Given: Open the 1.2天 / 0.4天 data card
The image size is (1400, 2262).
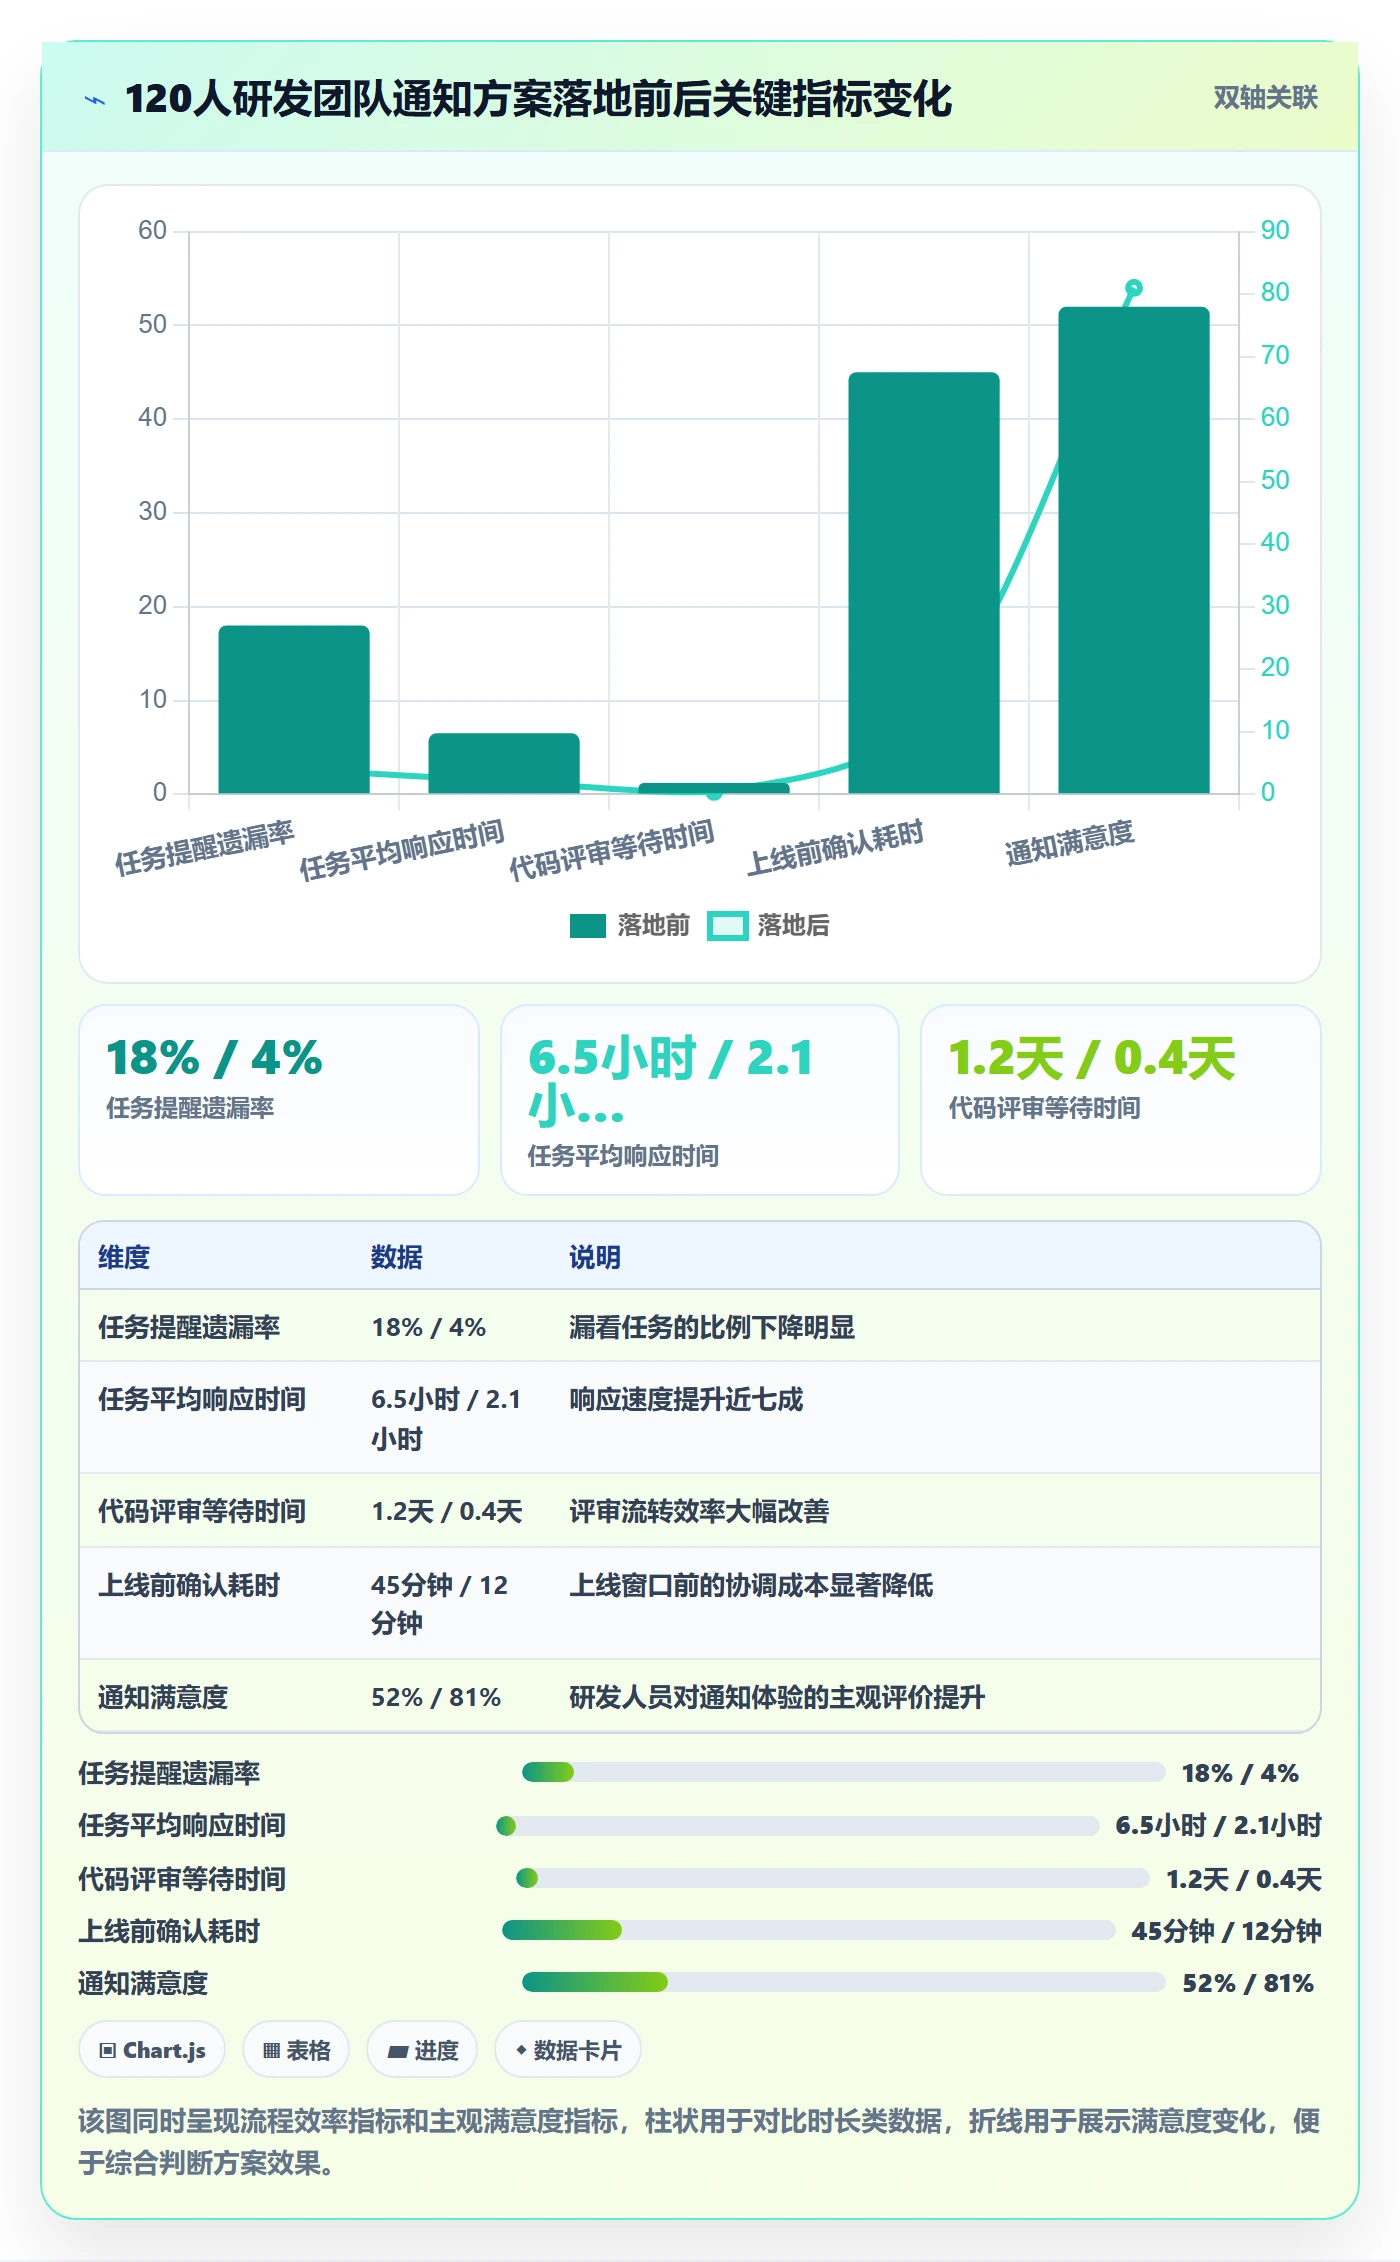Looking at the screenshot, I should click(x=1121, y=1100).
